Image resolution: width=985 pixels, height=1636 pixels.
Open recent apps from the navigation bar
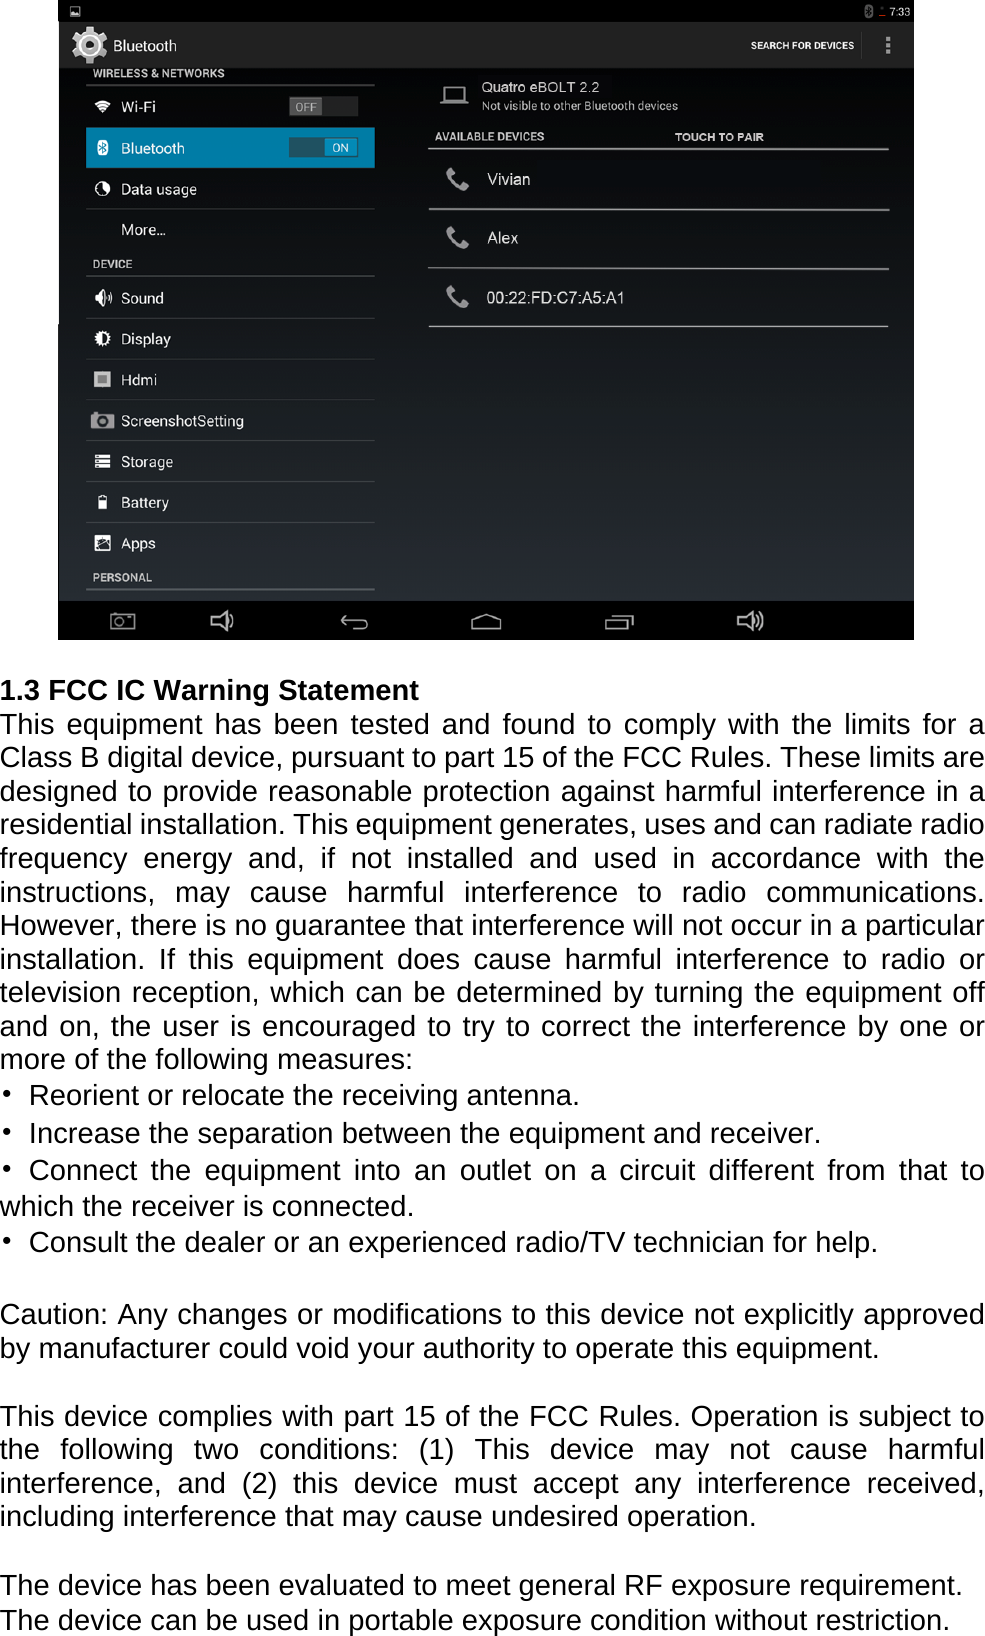coord(619,620)
